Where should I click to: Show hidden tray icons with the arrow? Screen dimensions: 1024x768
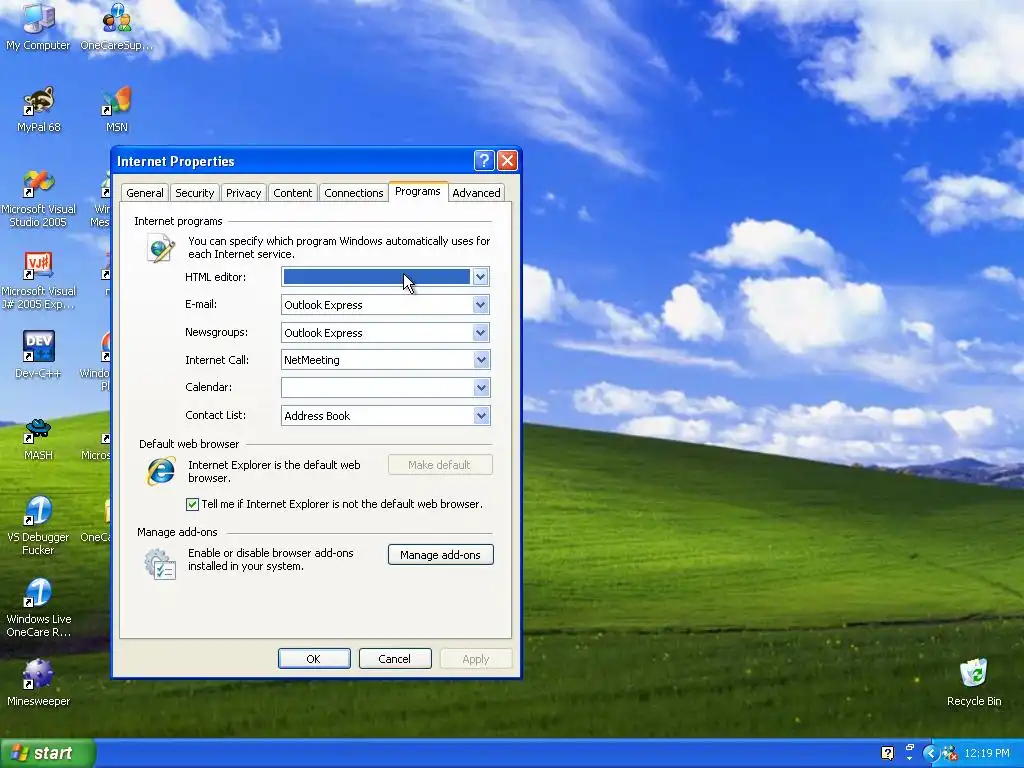(931, 753)
